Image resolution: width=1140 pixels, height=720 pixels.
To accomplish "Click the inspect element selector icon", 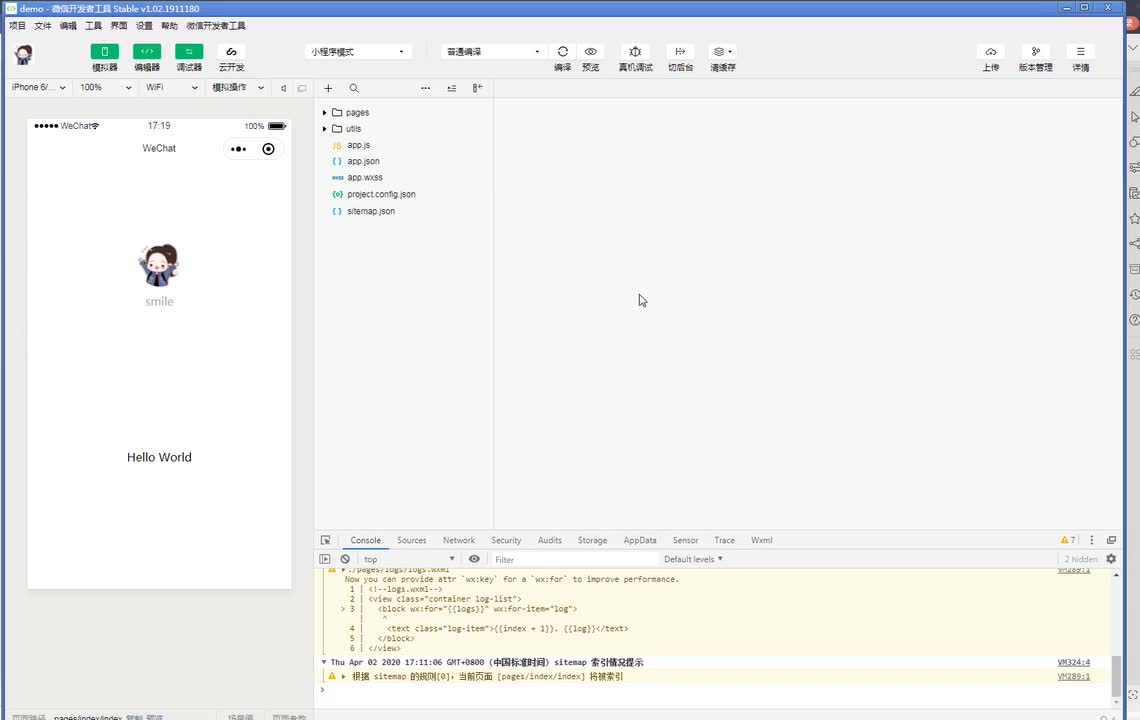I will (x=326, y=540).
